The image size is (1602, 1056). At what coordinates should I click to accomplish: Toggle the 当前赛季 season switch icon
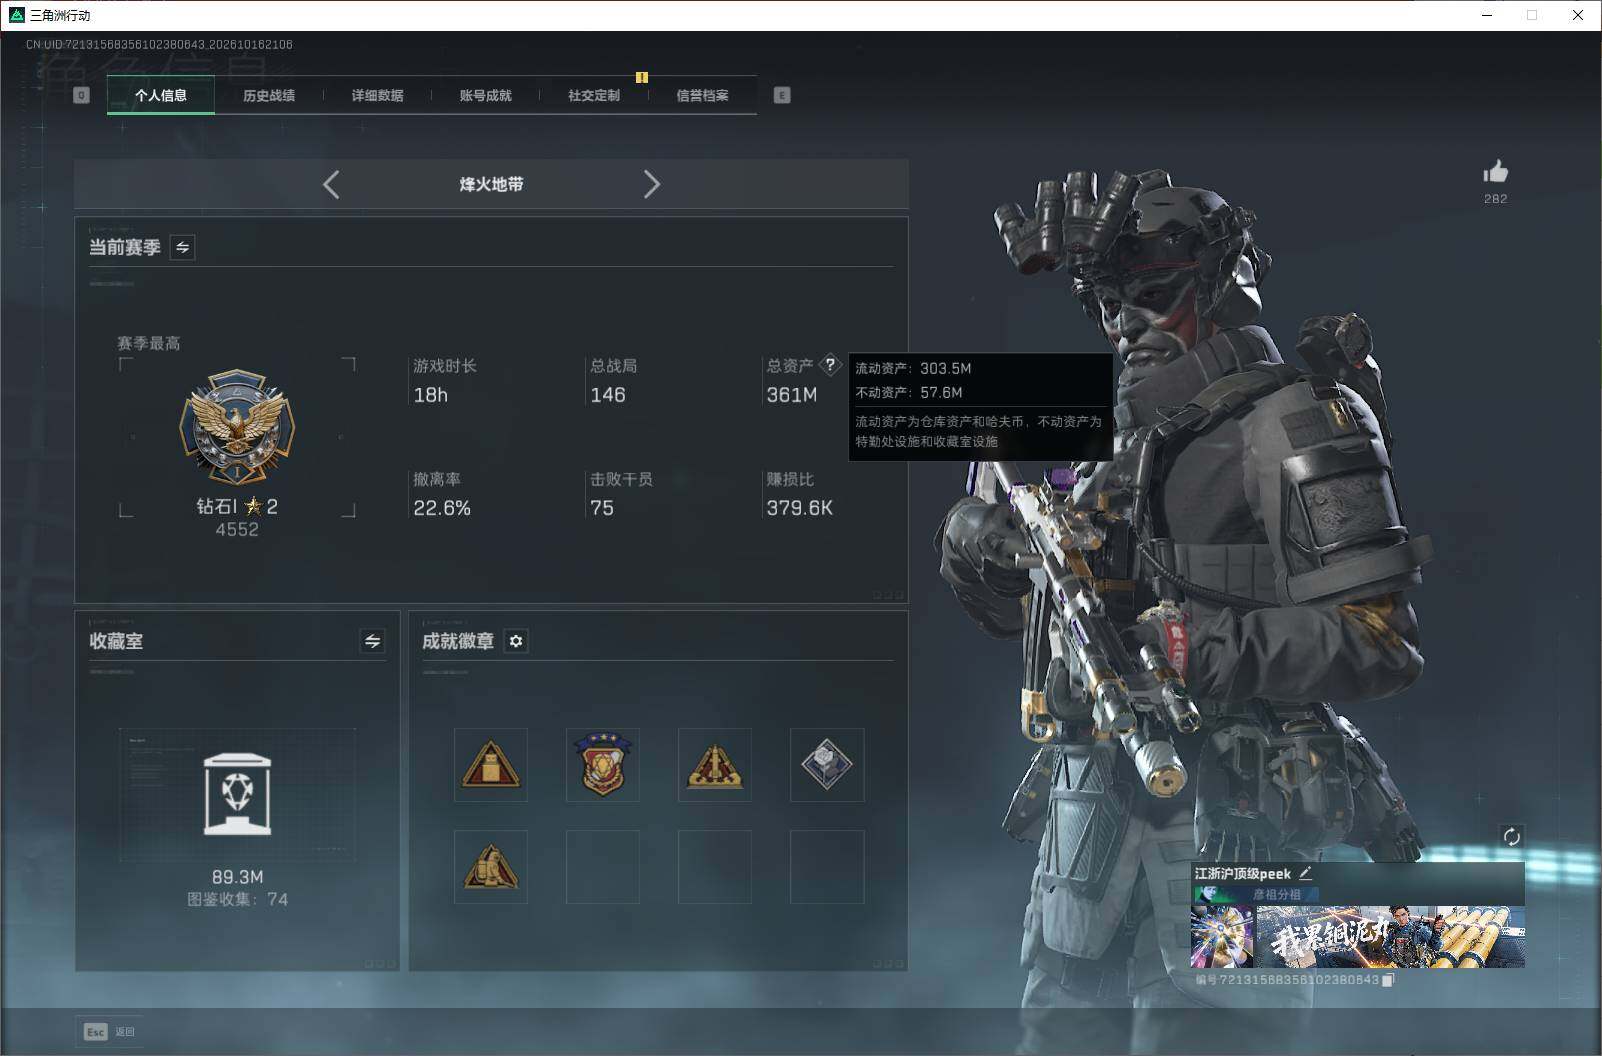point(183,247)
